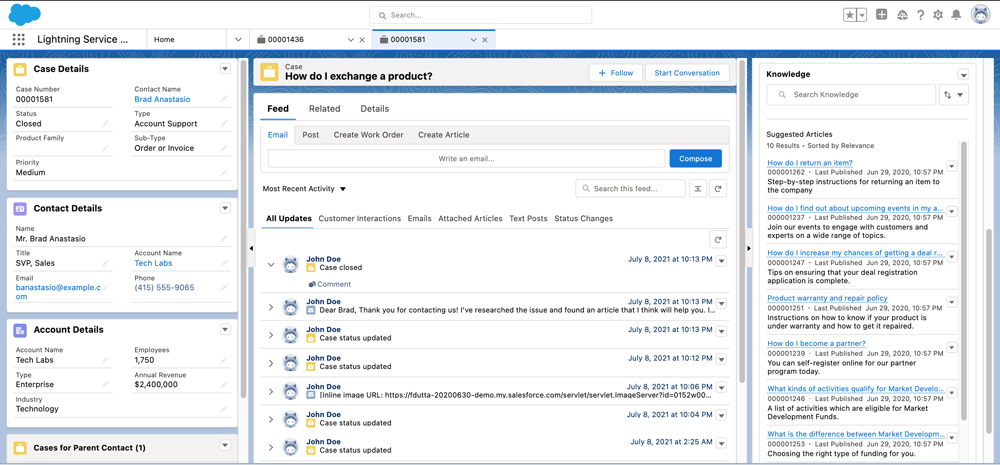Edit the Status field pencil icon
This screenshot has height=465, width=1000.
(105, 124)
